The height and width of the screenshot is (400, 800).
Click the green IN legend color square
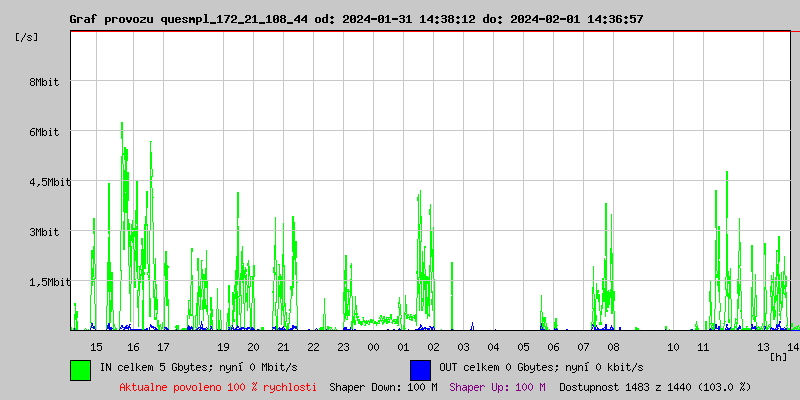pyautogui.click(x=80, y=369)
